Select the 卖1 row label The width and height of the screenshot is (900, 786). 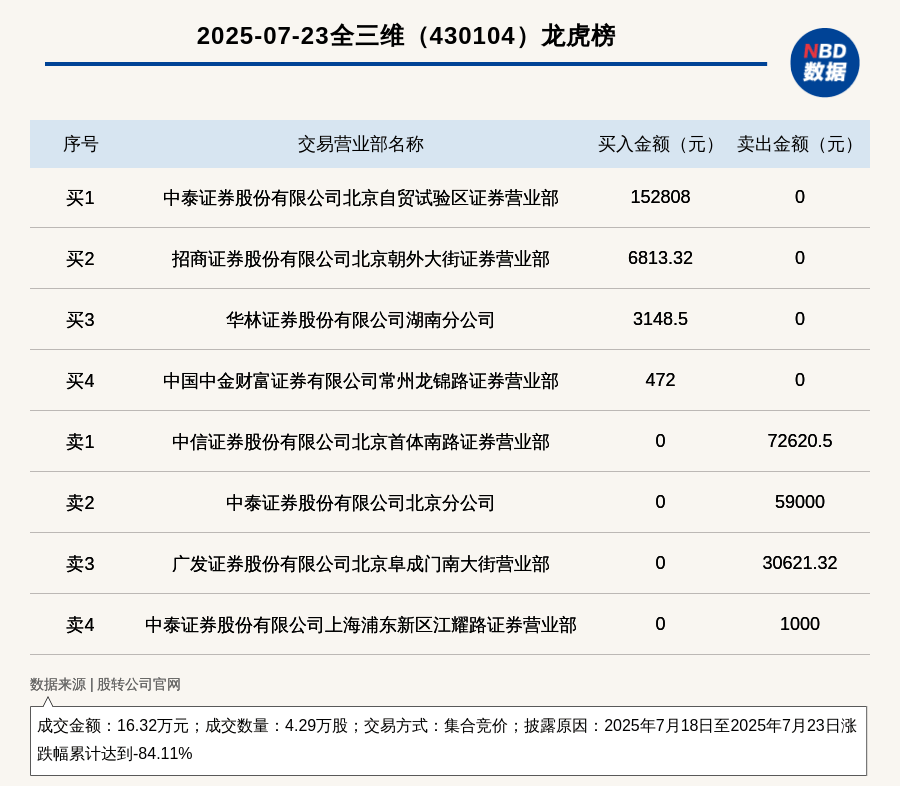click(x=80, y=442)
